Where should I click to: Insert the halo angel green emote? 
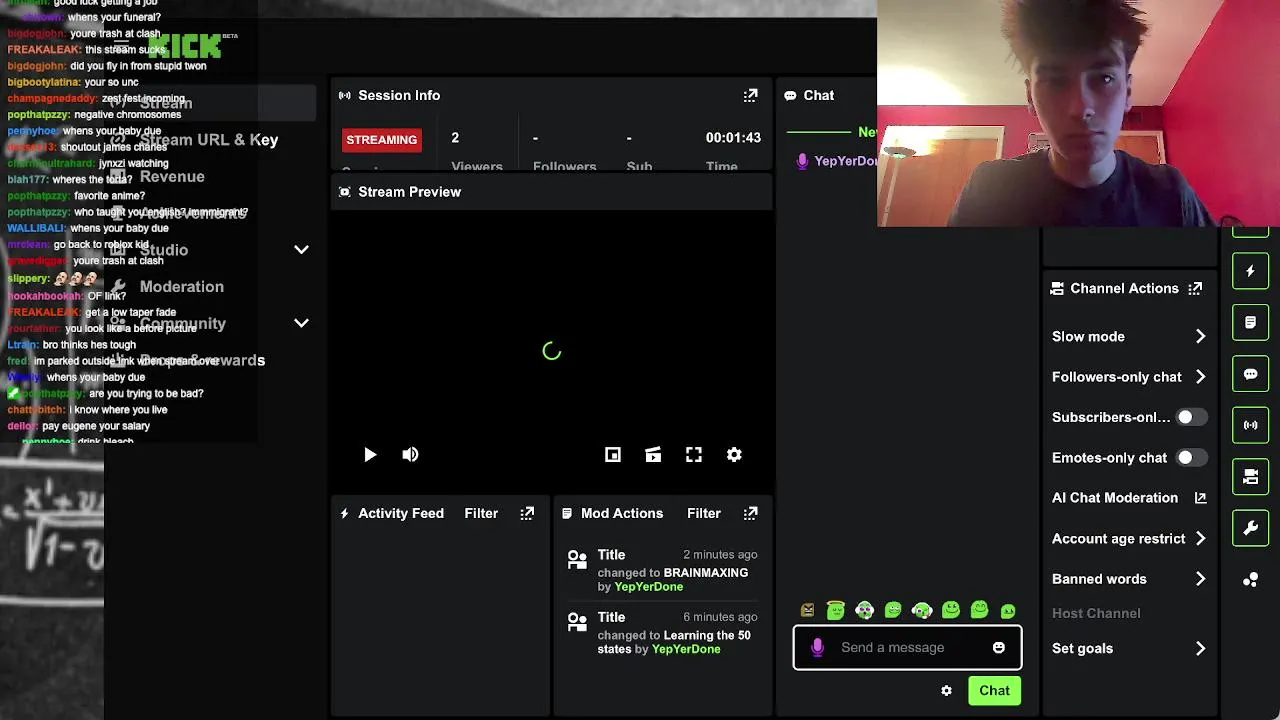click(836, 610)
